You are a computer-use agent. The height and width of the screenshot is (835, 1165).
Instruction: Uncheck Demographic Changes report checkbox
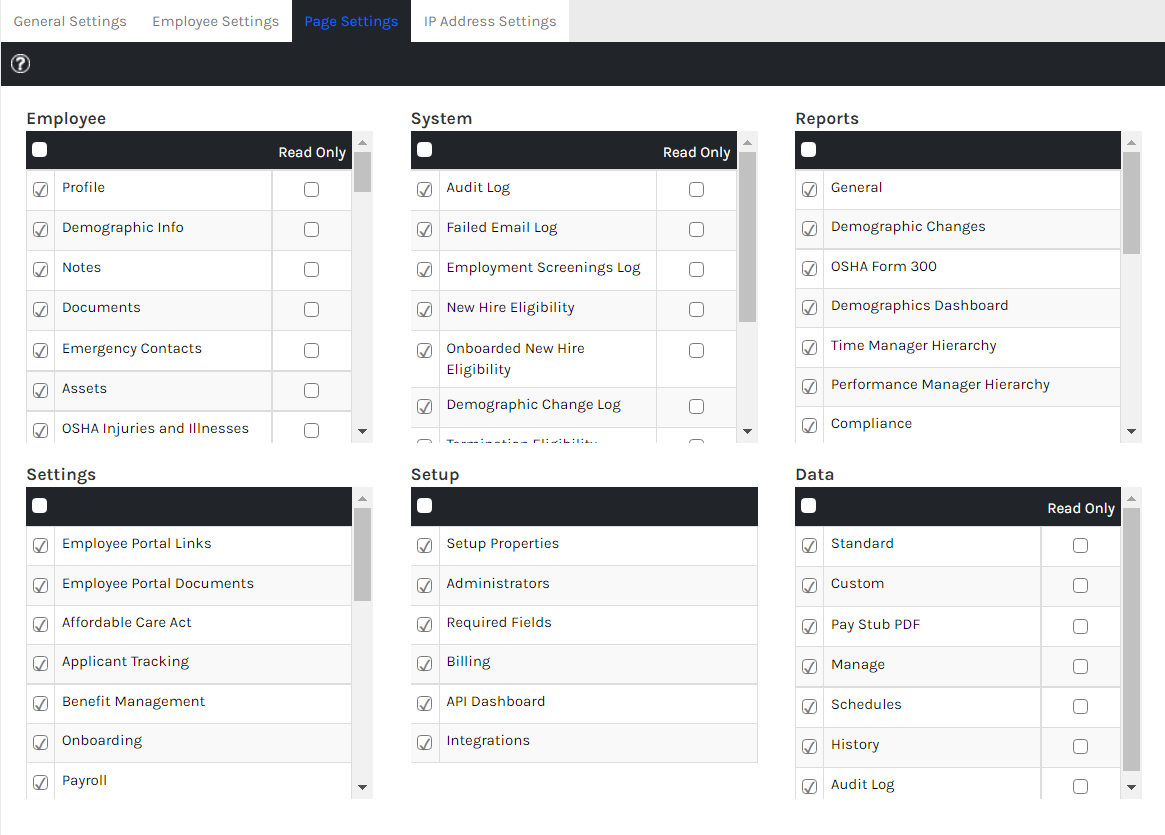(x=810, y=229)
